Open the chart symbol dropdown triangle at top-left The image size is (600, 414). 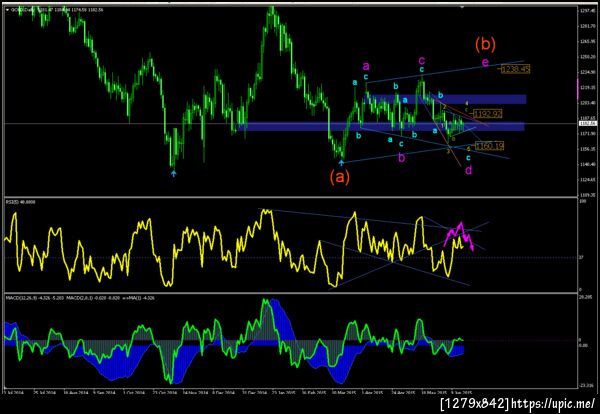pyautogui.click(x=8, y=10)
